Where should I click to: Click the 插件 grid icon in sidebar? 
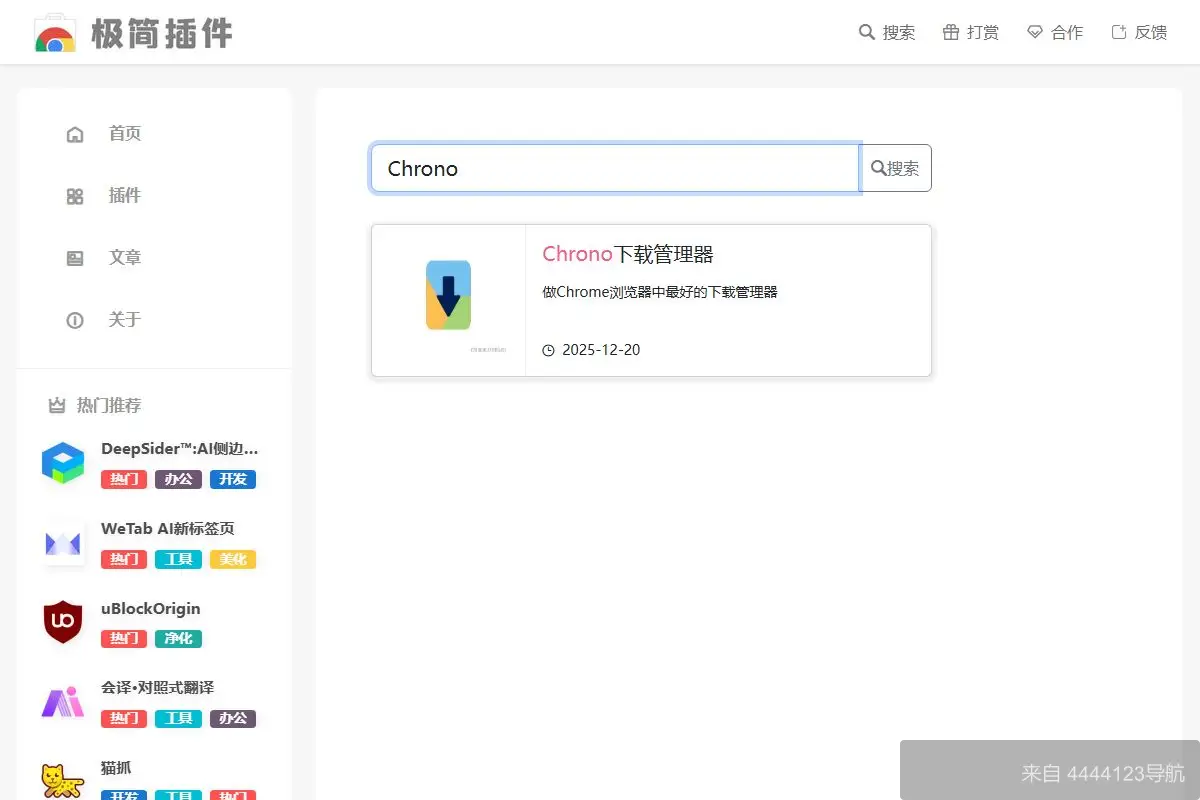coord(74,195)
